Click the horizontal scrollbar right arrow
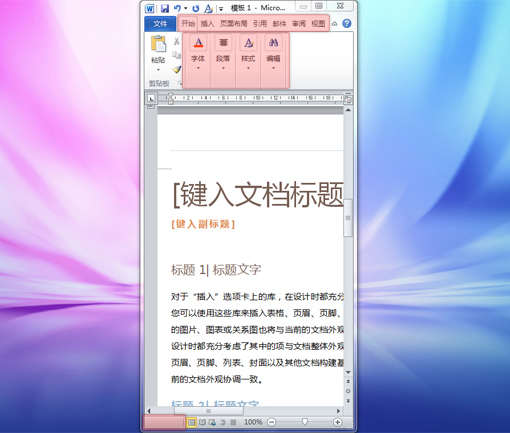Screen dimensions: 510x433 pyautogui.click(x=338, y=411)
